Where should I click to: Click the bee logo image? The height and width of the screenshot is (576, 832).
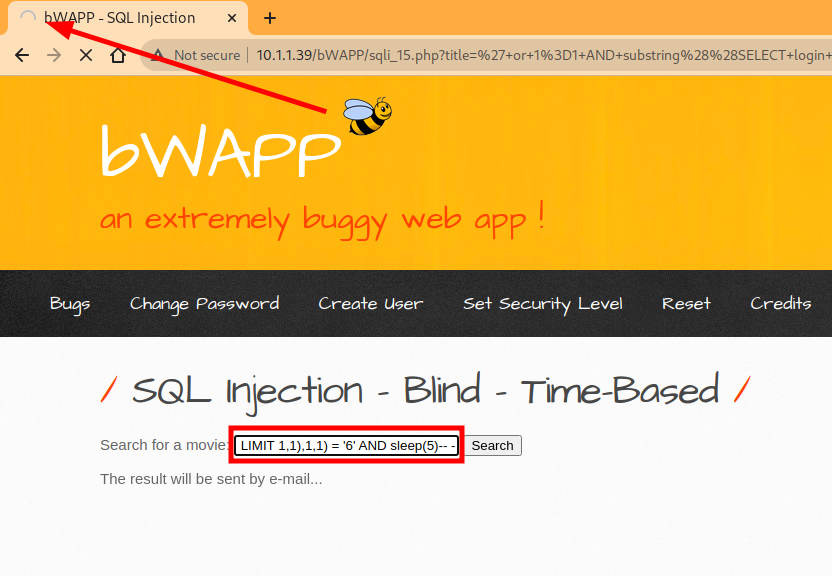(368, 116)
